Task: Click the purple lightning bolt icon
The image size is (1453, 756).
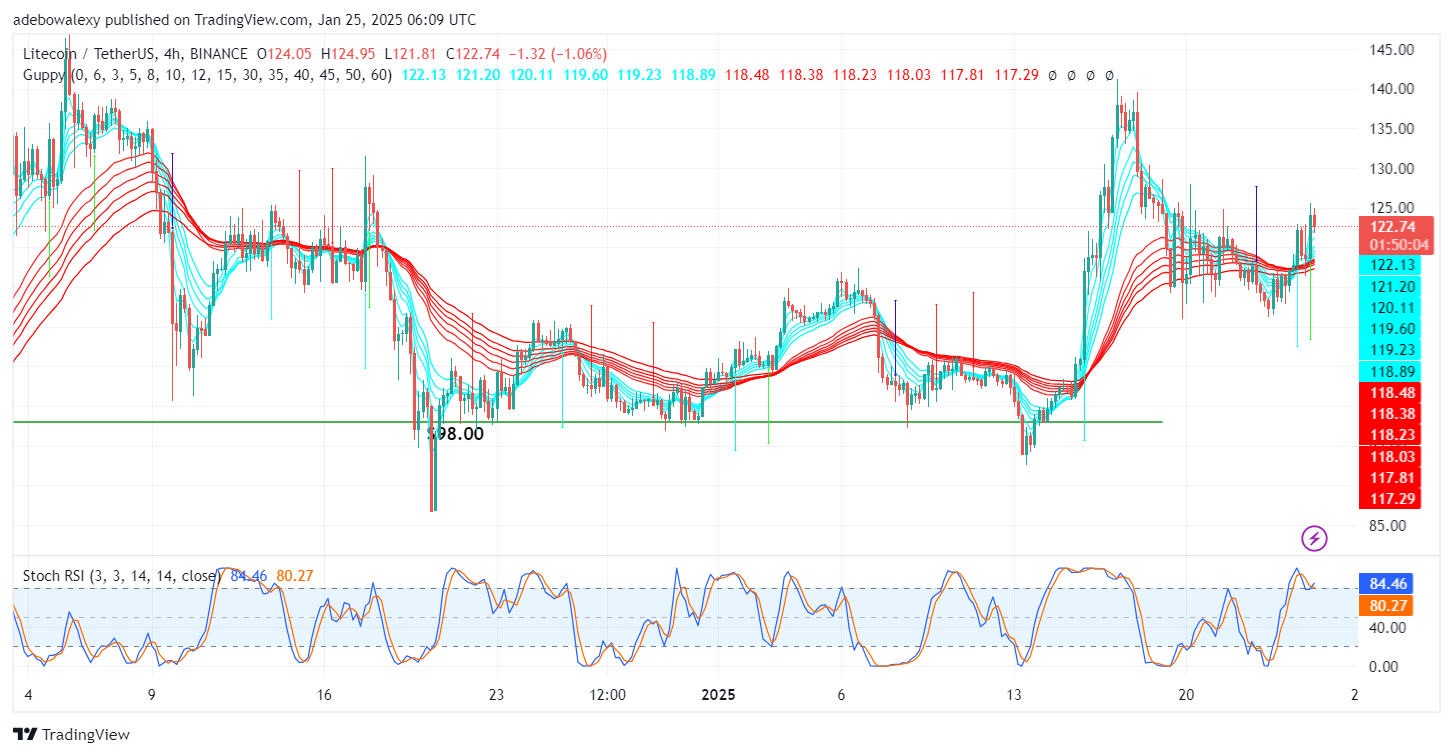Action: (x=1314, y=539)
